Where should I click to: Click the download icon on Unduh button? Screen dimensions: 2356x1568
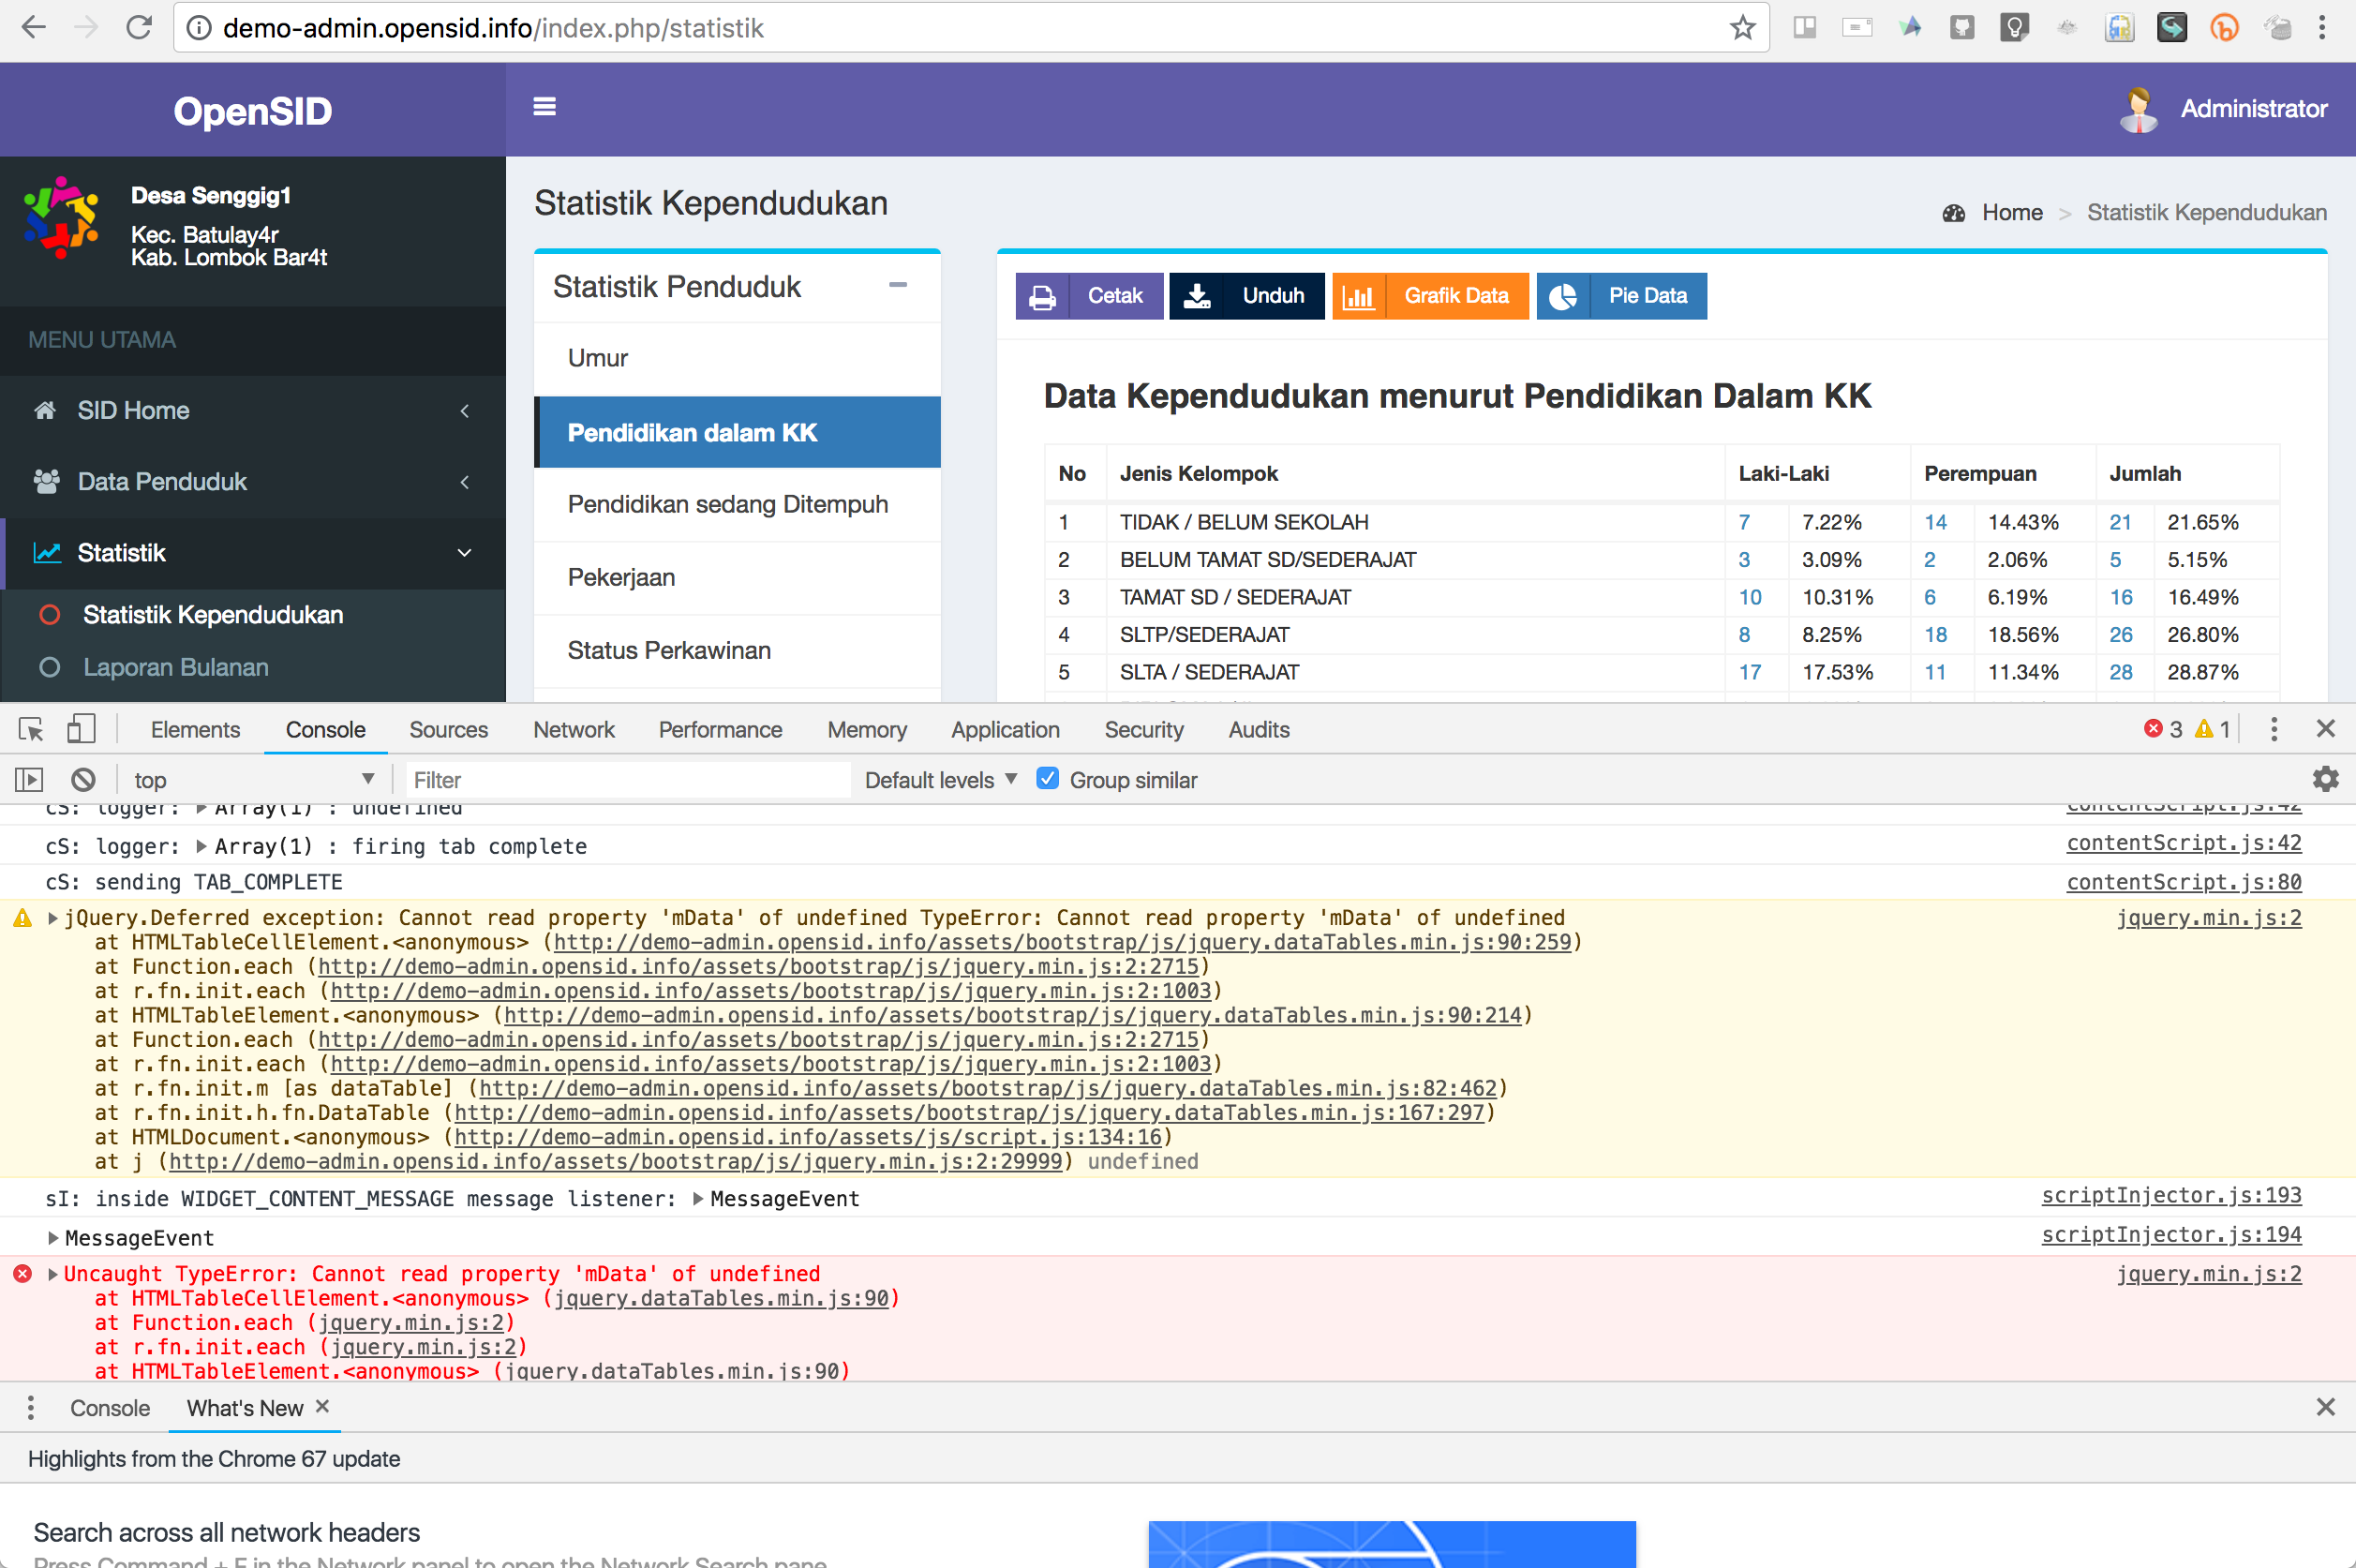pos(1197,296)
